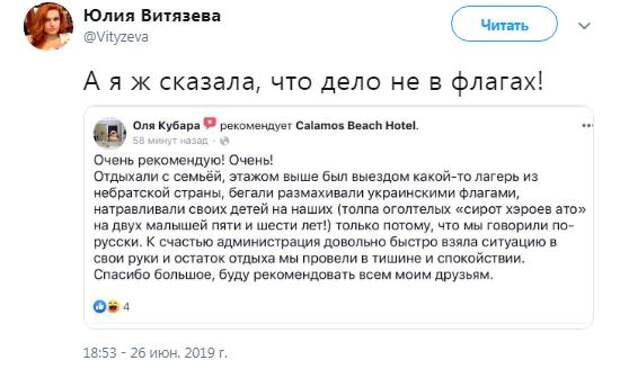Image resolution: width=620 pixels, height=369 pixels.
Task: Click the globe public-visibility icon
Action: tap(224, 140)
